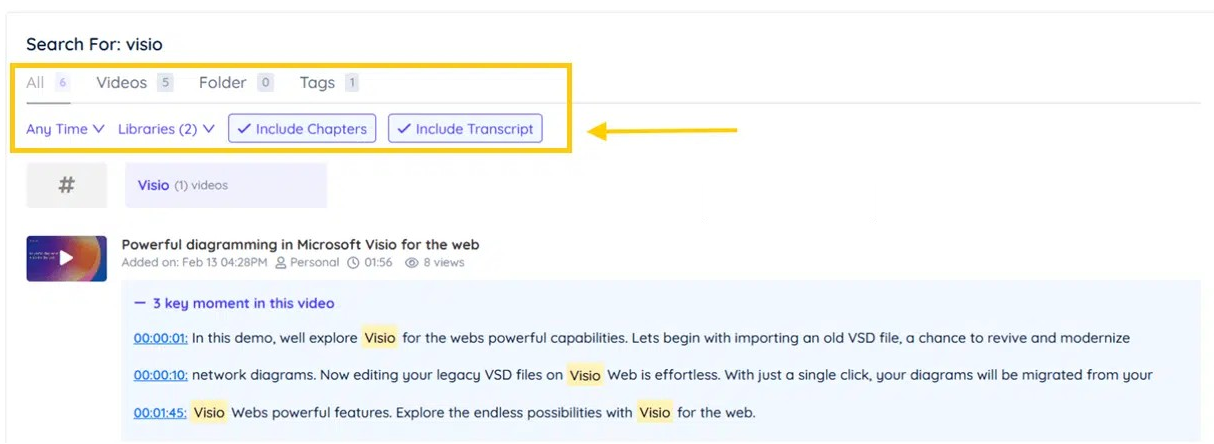Open Powerful diagramming in Microsoft Visio video title
The width and height of the screenshot is (1214, 444).
pos(300,244)
